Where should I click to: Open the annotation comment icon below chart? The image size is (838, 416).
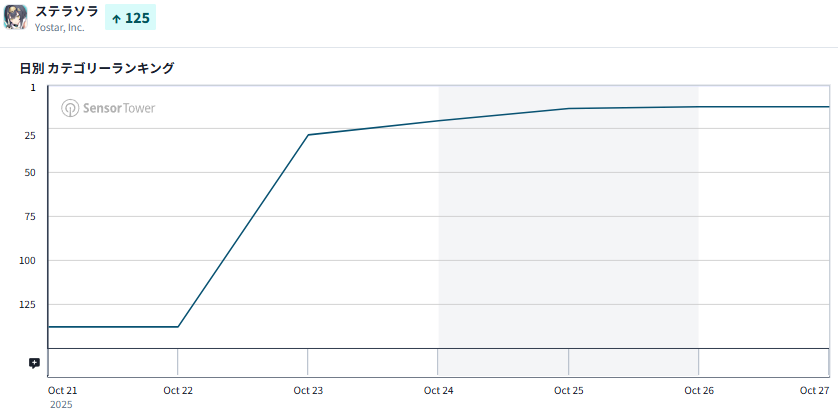[34, 363]
